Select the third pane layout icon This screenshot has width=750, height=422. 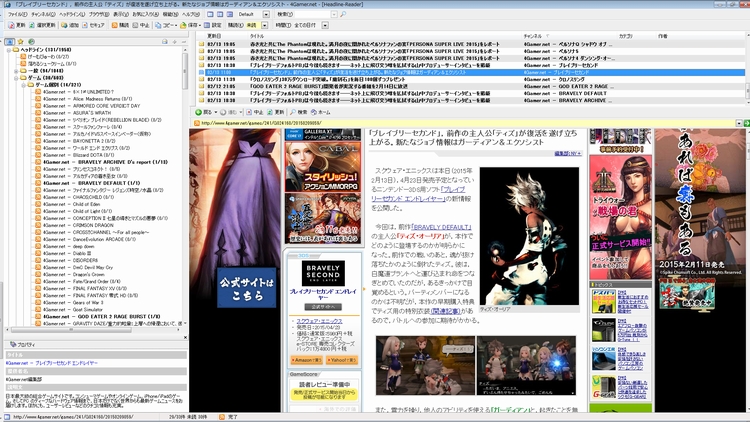tap(230, 14)
